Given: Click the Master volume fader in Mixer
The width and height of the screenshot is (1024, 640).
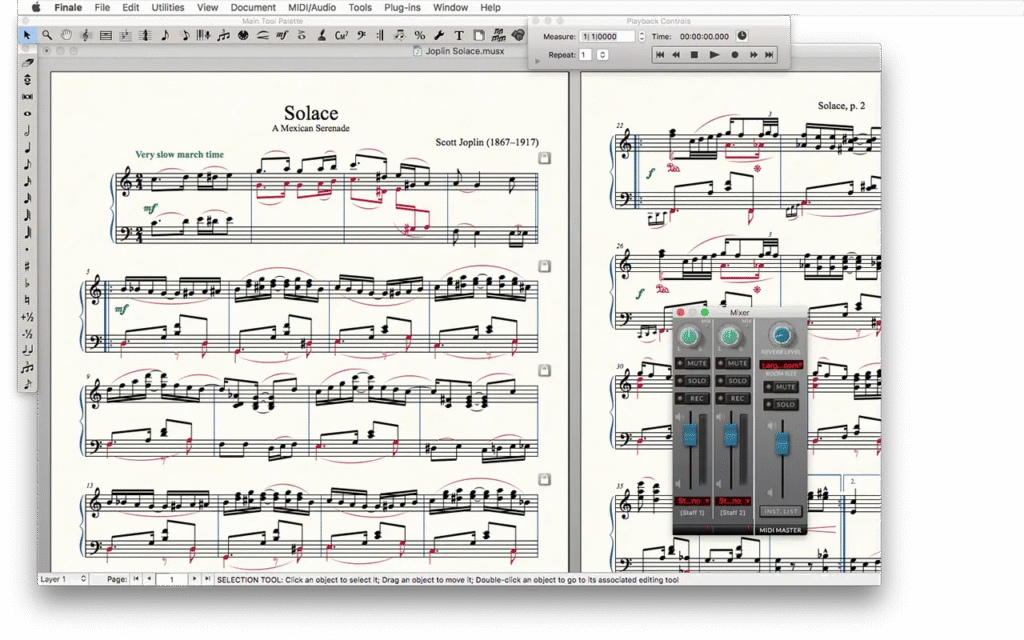Looking at the screenshot, I should 783,443.
